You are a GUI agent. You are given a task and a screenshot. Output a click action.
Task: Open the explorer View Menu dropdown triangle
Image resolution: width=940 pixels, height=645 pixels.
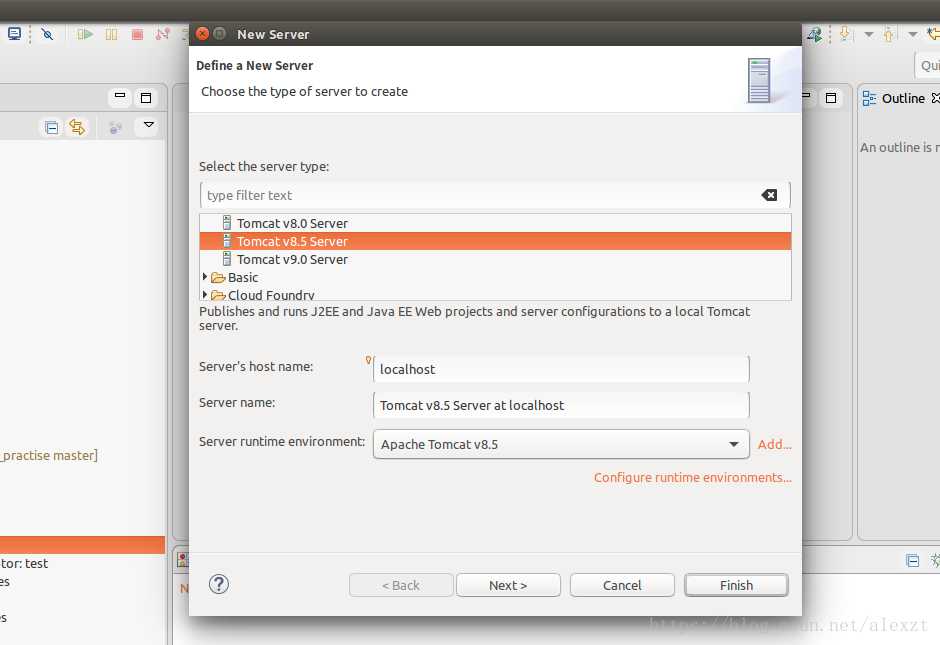tap(149, 126)
